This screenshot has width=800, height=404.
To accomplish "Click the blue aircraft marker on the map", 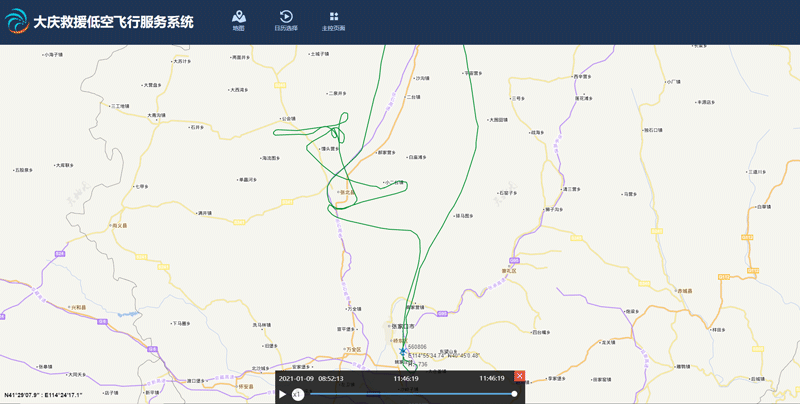I will coord(404,354).
